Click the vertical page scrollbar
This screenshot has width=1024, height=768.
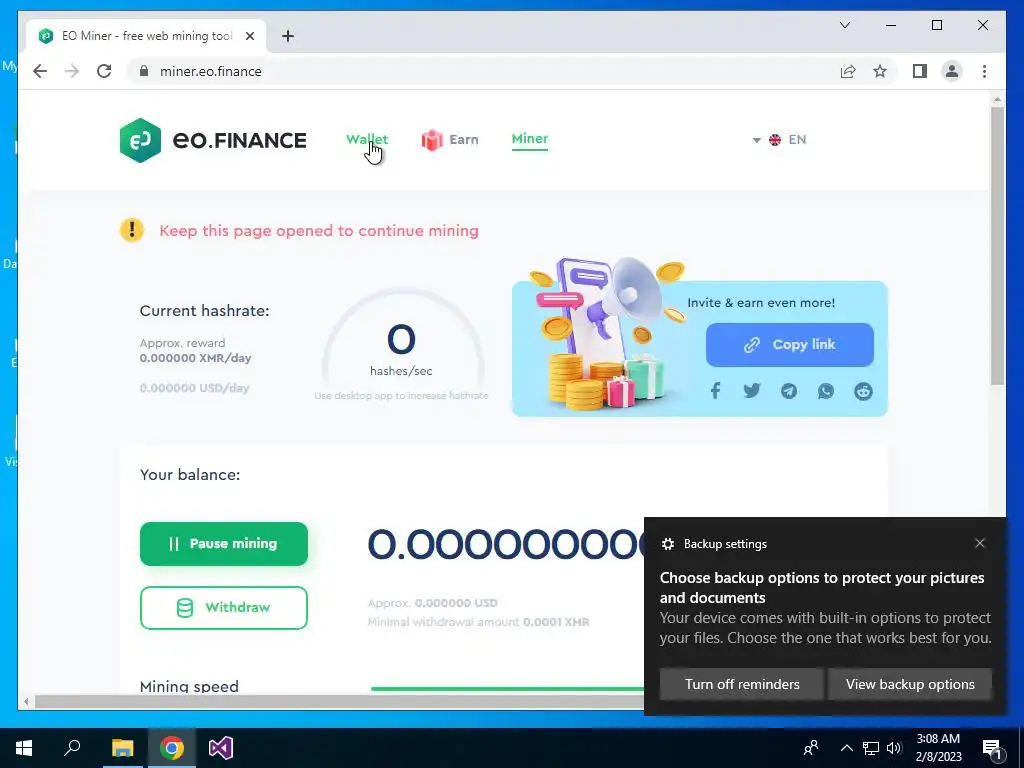997,245
